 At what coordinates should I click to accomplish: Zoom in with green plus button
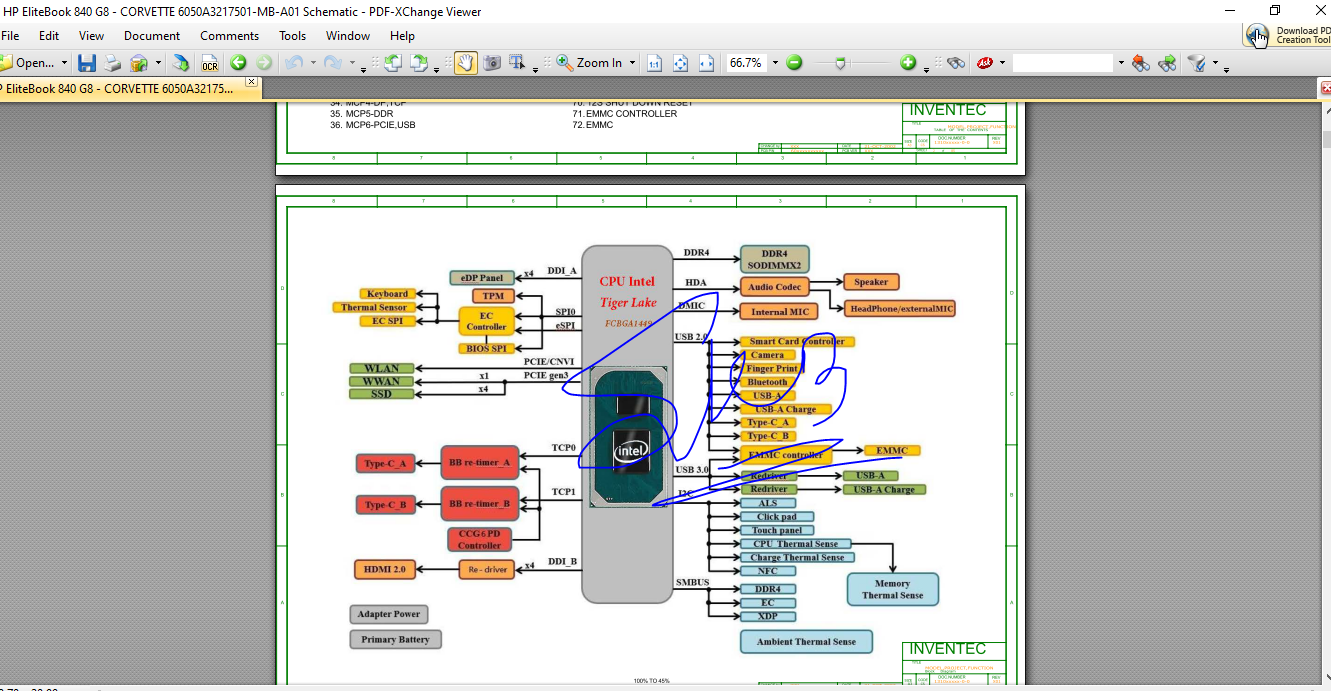(x=908, y=63)
